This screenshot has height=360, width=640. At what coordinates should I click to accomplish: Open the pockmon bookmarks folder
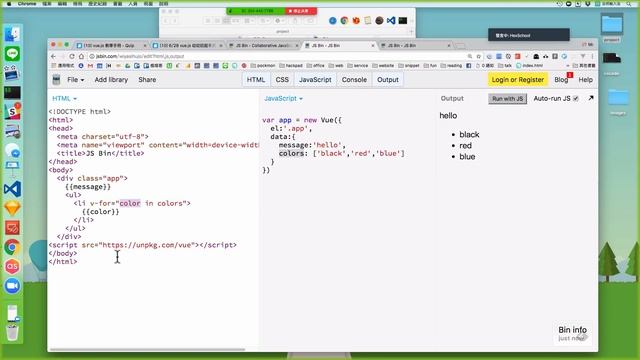262,65
